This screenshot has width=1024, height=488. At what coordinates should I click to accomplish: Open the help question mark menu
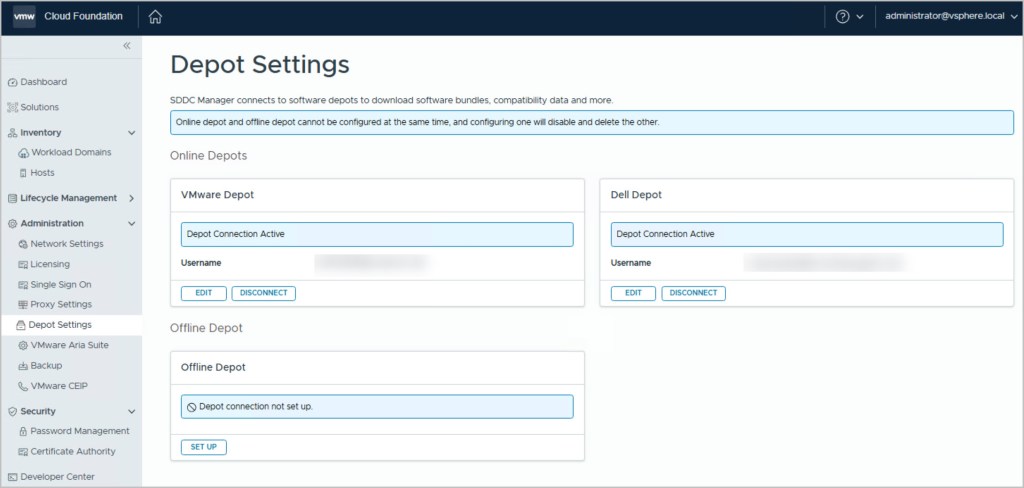pyautogui.click(x=842, y=17)
